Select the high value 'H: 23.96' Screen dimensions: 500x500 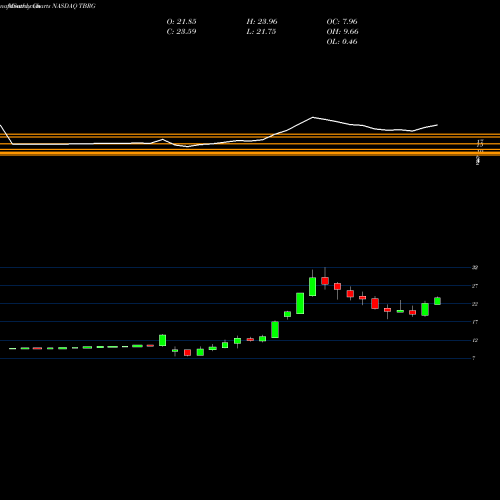click(x=262, y=22)
